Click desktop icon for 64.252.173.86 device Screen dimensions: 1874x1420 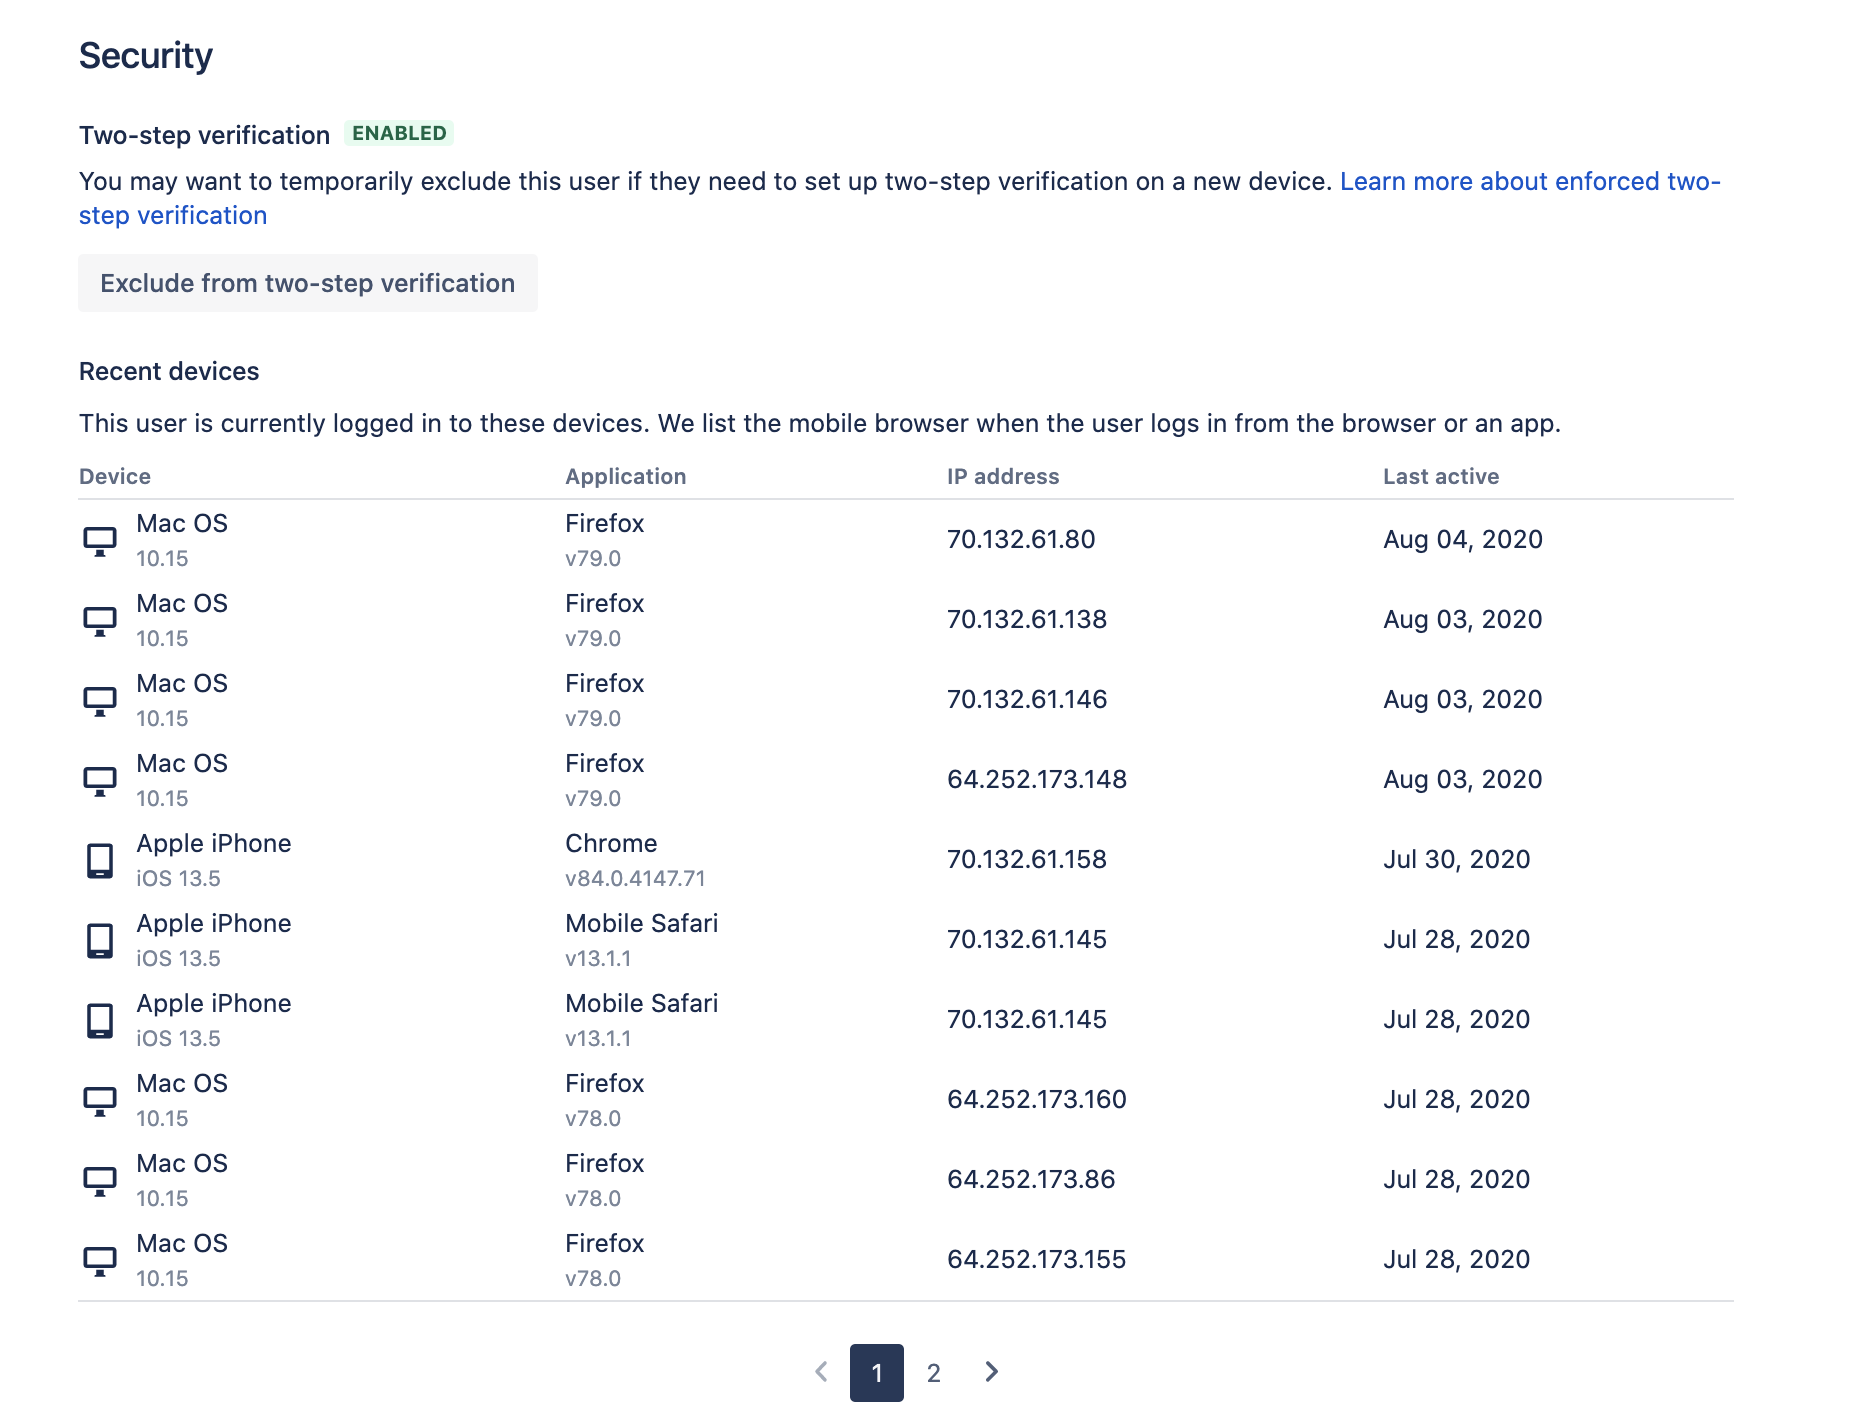point(99,1181)
